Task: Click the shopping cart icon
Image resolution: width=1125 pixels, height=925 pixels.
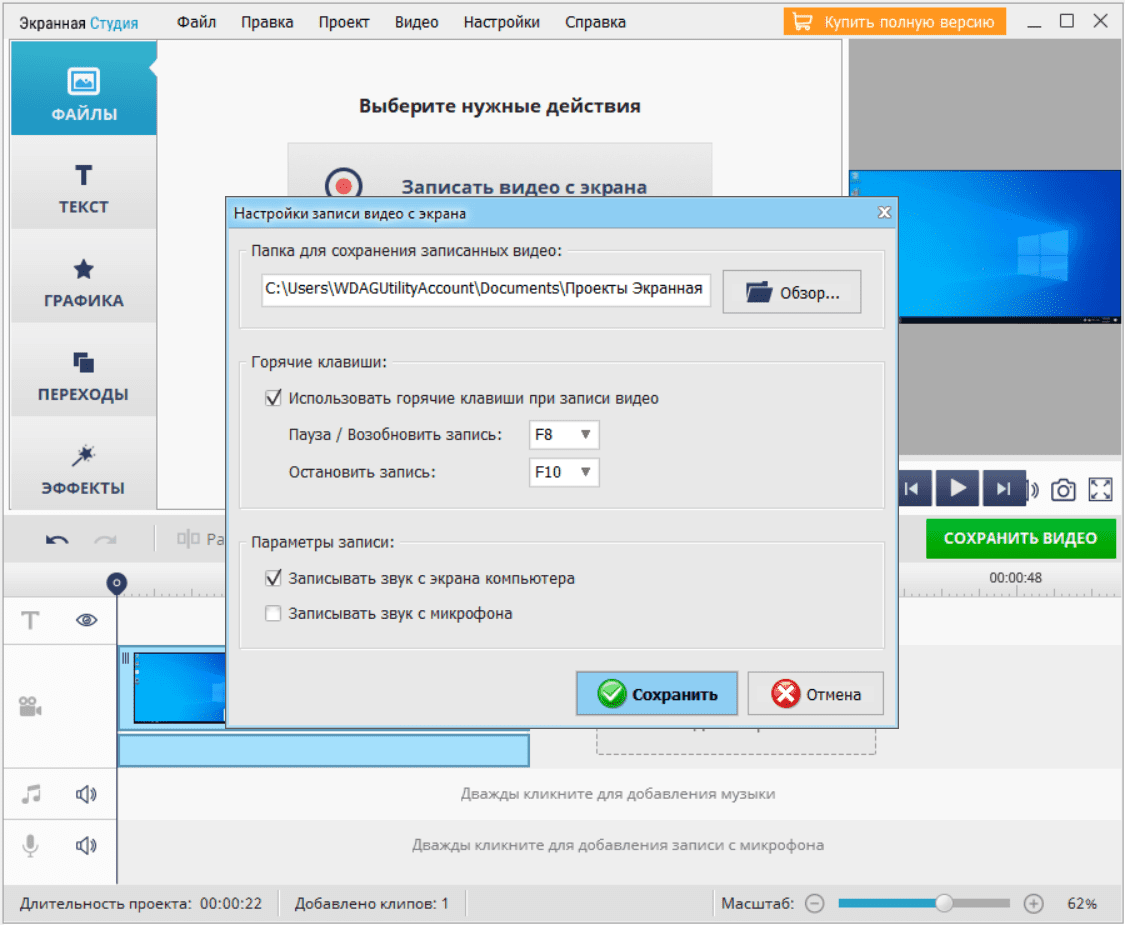Action: pyautogui.click(x=802, y=22)
